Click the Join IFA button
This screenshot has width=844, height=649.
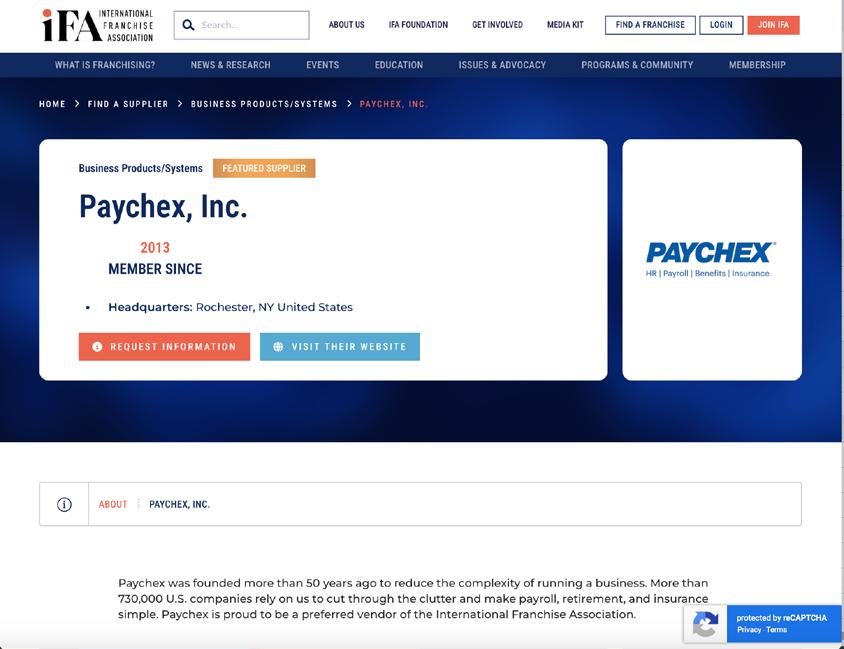(x=773, y=25)
